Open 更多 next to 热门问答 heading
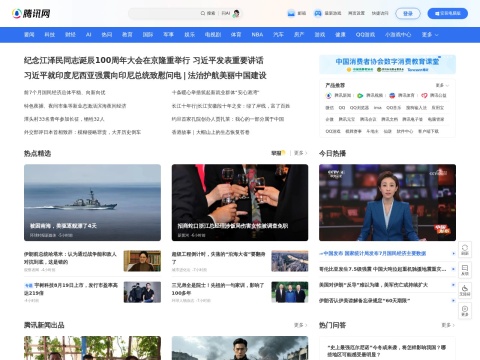The height and width of the screenshot is (360, 480). [448, 325]
